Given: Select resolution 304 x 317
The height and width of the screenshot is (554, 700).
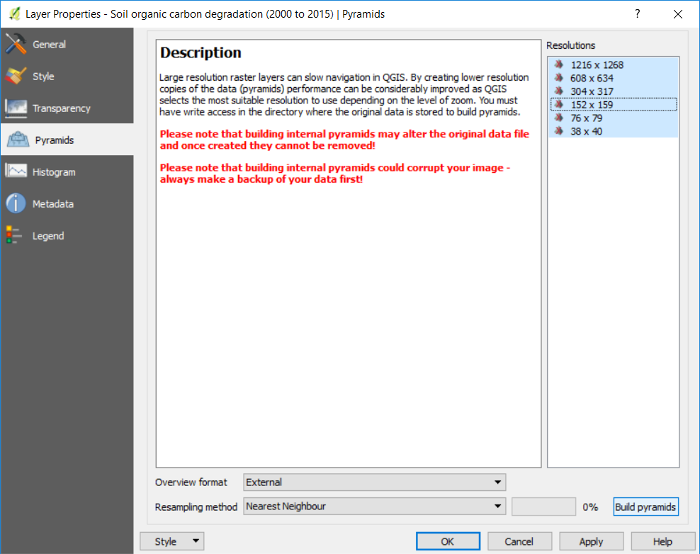Looking at the screenshot, I should 613,91.
